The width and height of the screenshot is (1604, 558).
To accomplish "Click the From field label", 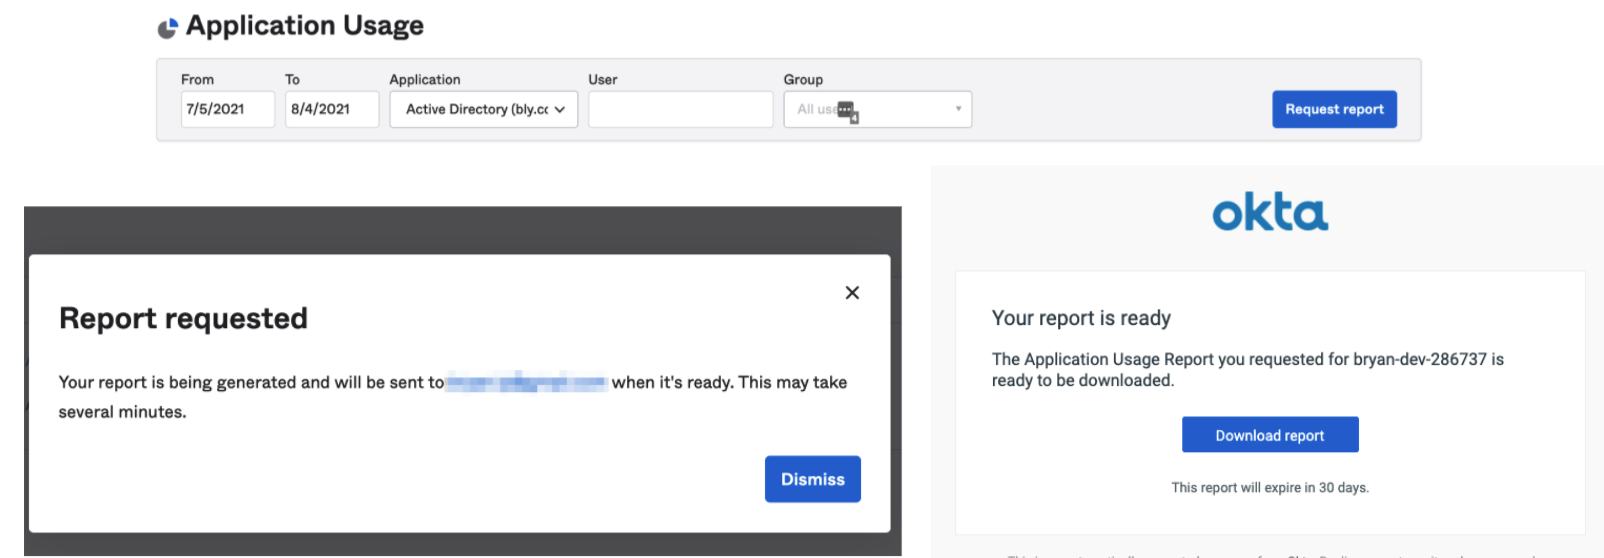I will coord(197,80).
